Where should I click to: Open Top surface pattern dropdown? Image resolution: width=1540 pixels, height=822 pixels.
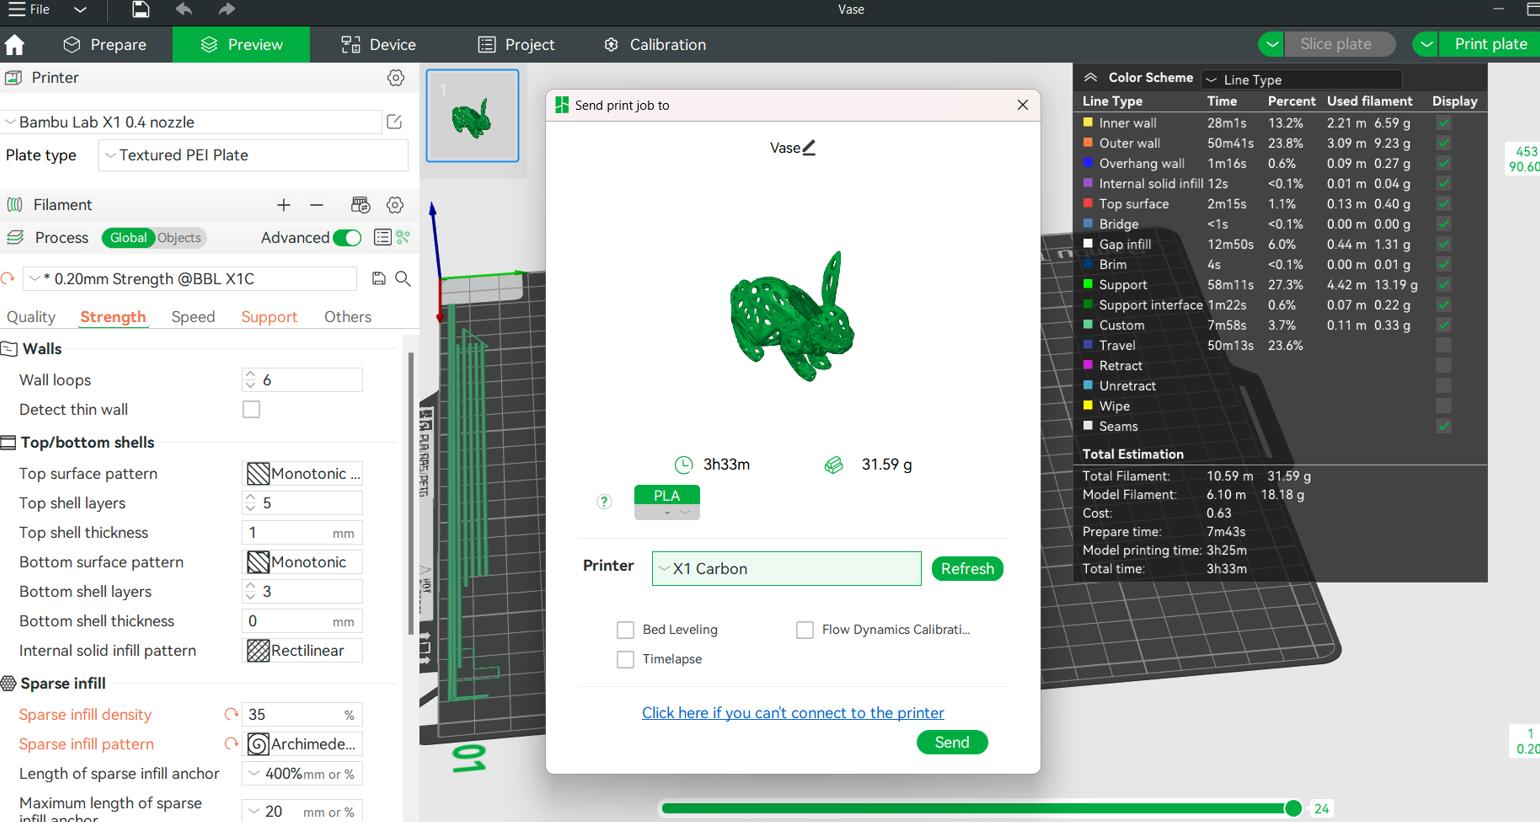click(302, 474)
